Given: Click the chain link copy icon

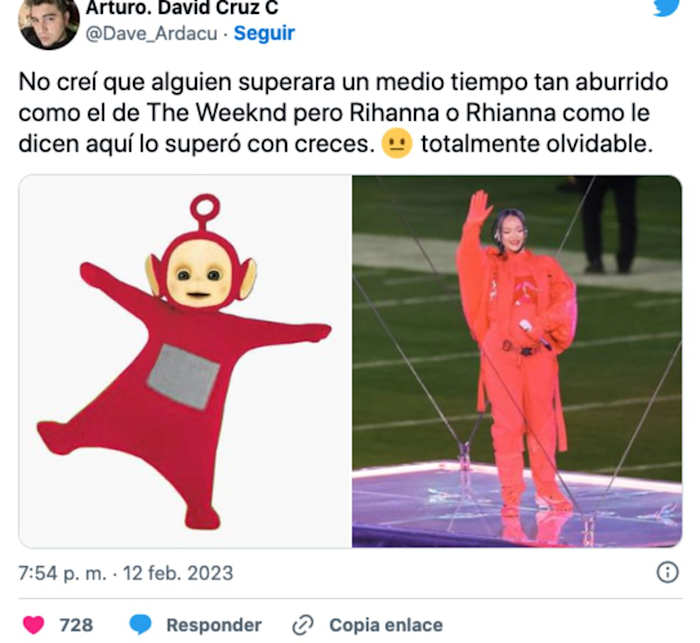Looking at the screenshot, I should tap(303, 625).
